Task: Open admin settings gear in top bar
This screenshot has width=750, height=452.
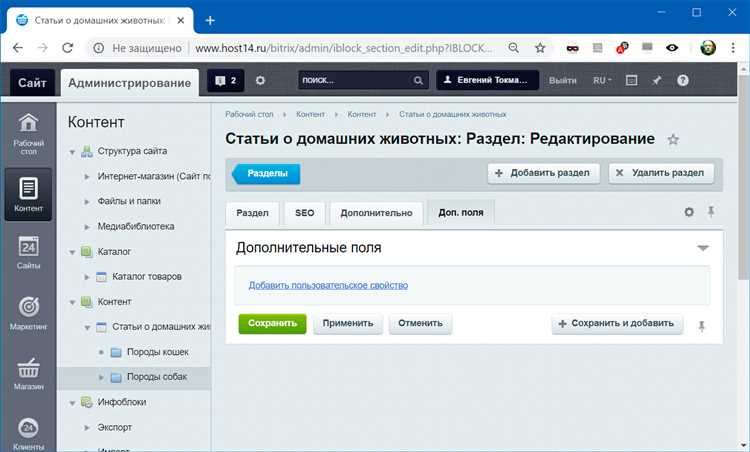Action: [x=260, y=80]
